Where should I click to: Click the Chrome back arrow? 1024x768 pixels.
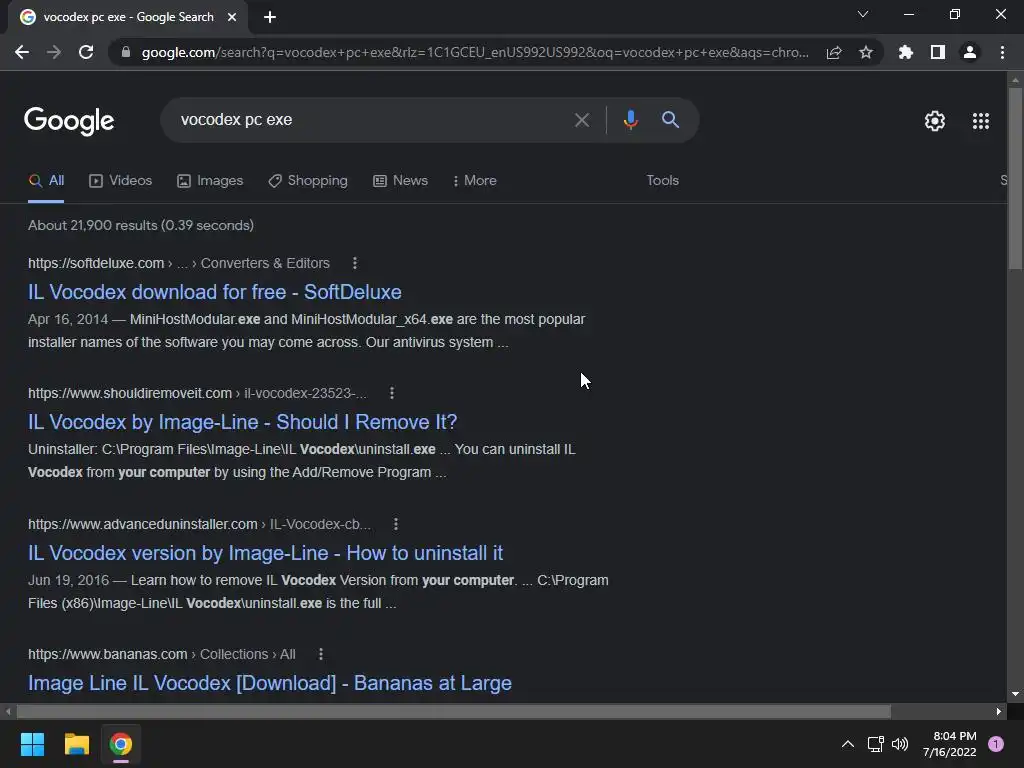tap(22, 52)
